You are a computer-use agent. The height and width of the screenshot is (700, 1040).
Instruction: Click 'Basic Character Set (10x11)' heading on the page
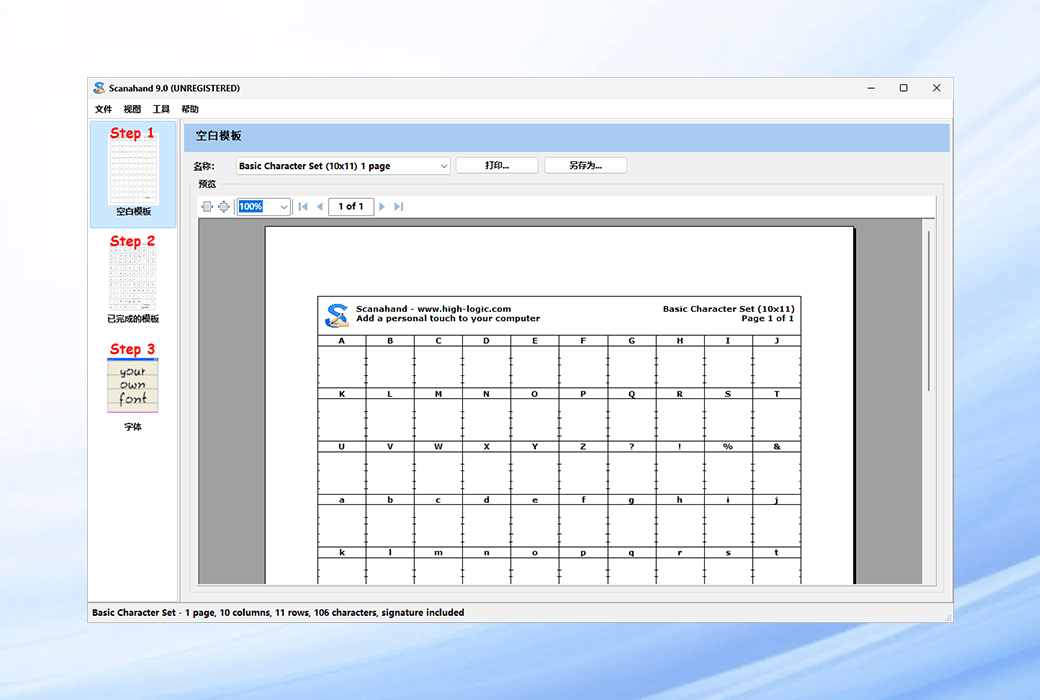point(728,309)
